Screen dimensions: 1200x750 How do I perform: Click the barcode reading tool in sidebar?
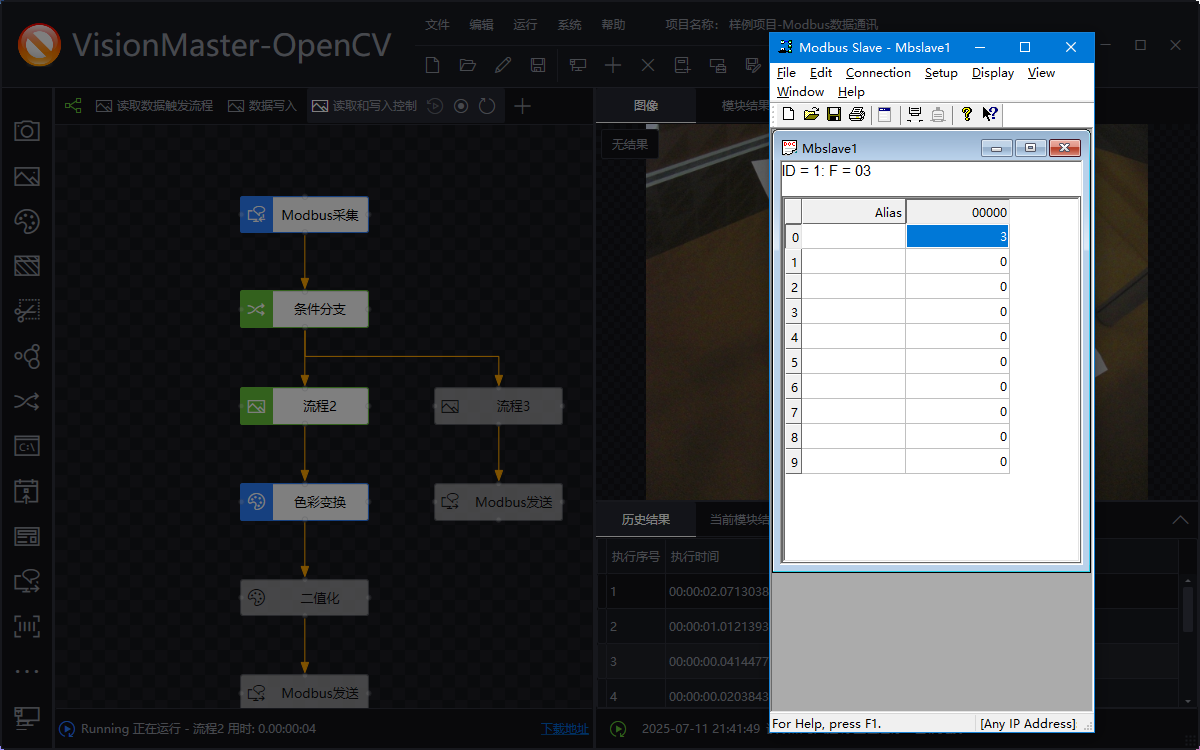[26, 626]
